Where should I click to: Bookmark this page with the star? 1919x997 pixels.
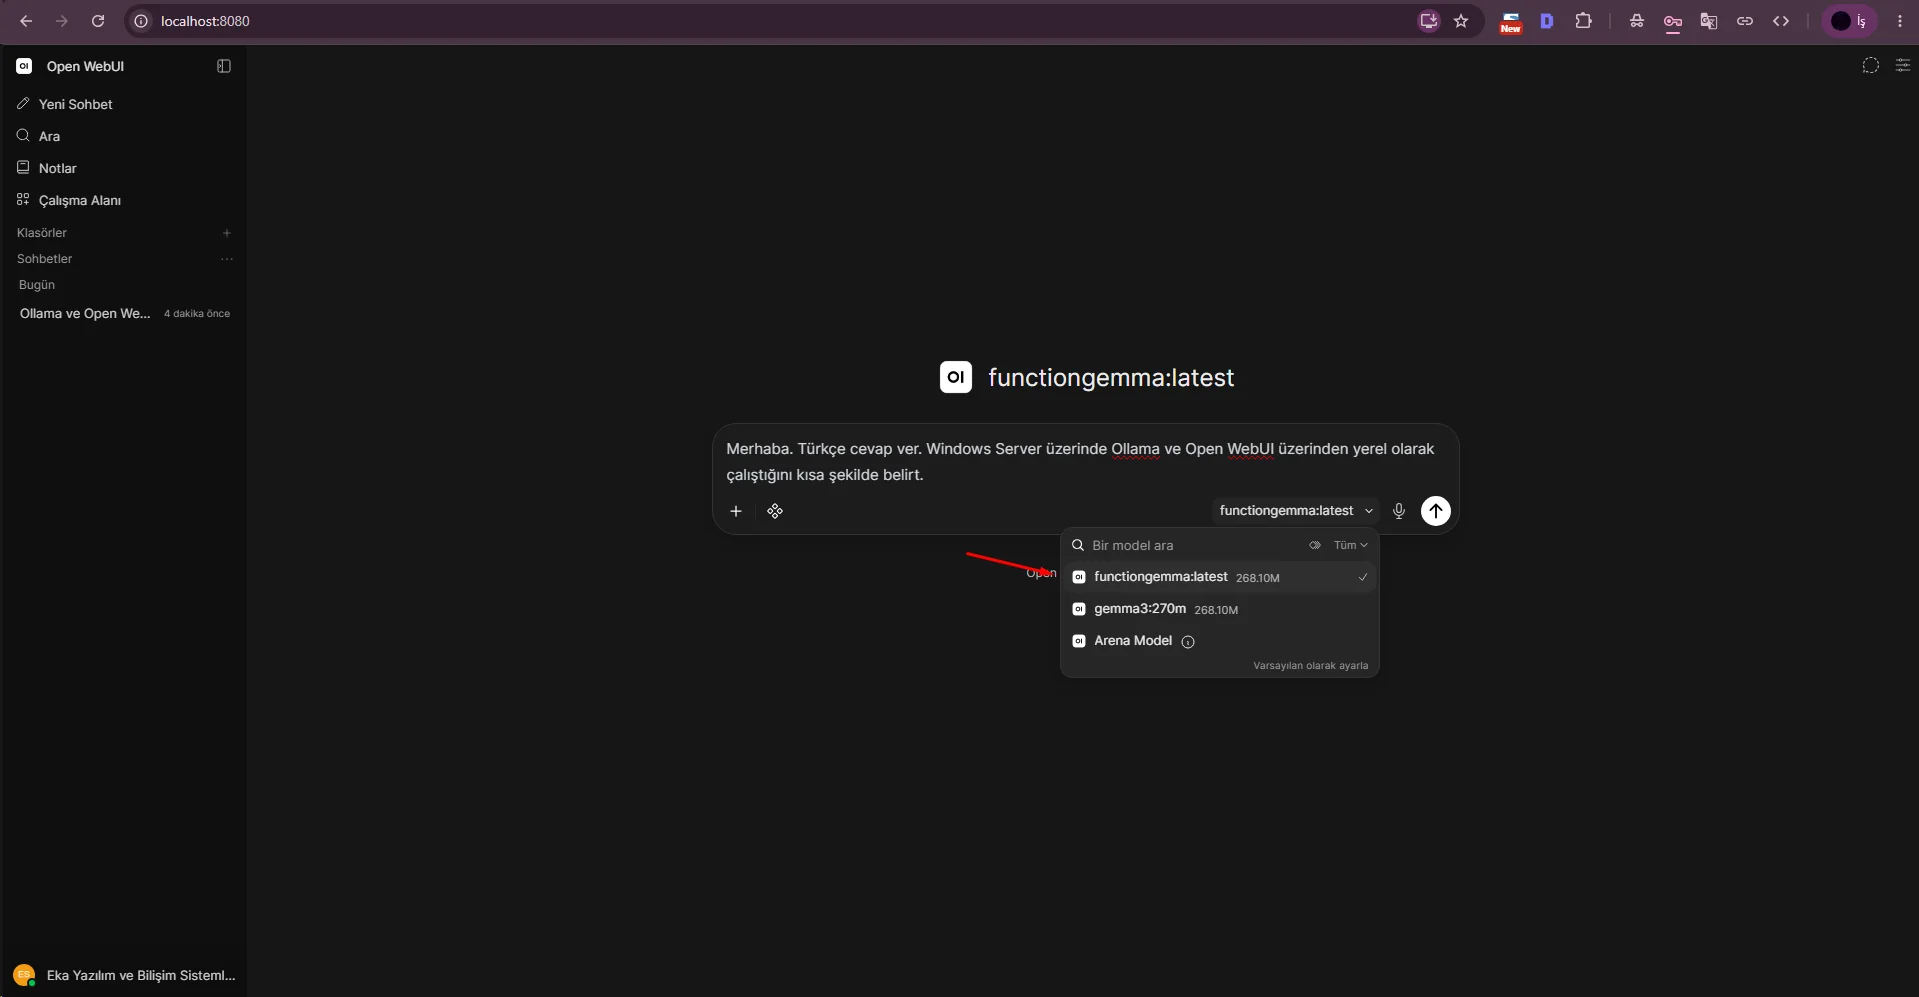1461,21
